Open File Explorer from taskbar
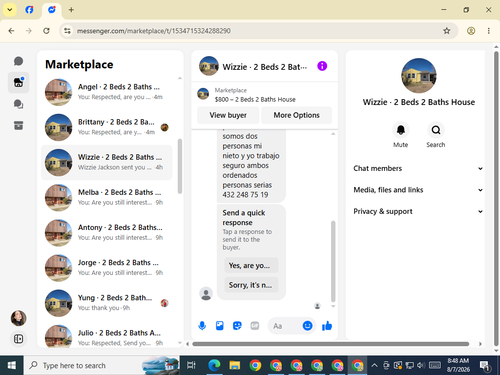This screenshot has height=375, width=500. coord(235,365)
